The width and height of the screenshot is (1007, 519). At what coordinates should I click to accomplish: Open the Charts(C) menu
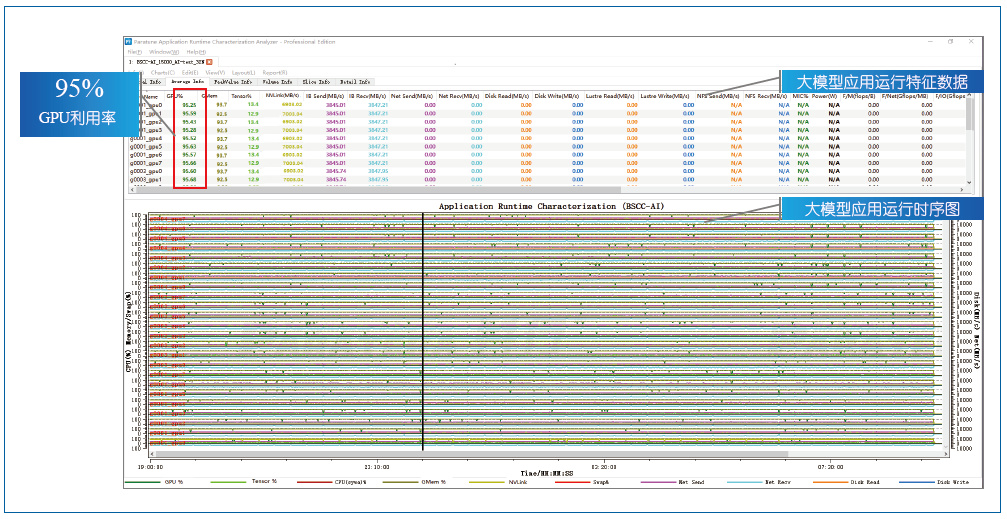[x=162, y=73]
